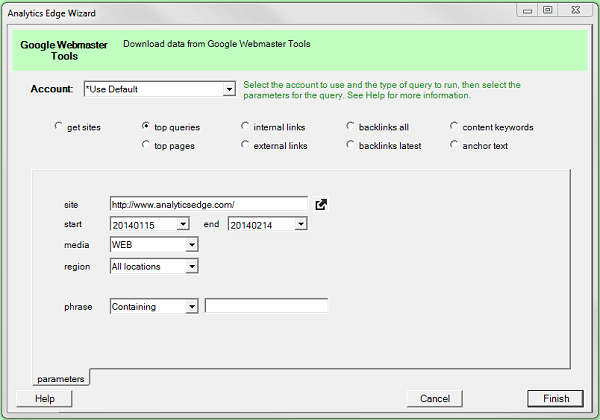Expand the end date dropdown

click(x=300, y=225)
